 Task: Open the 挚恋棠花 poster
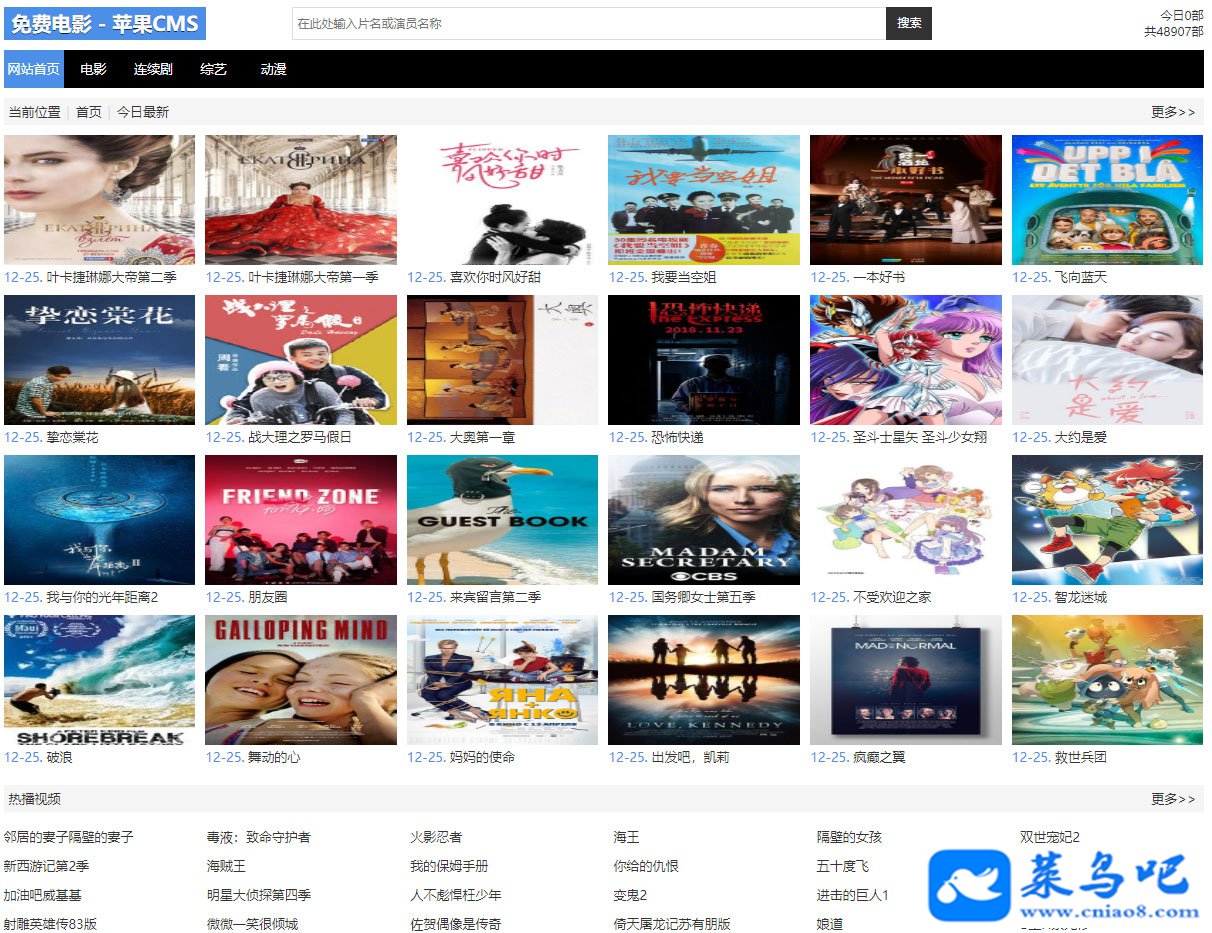pos(100,360)
